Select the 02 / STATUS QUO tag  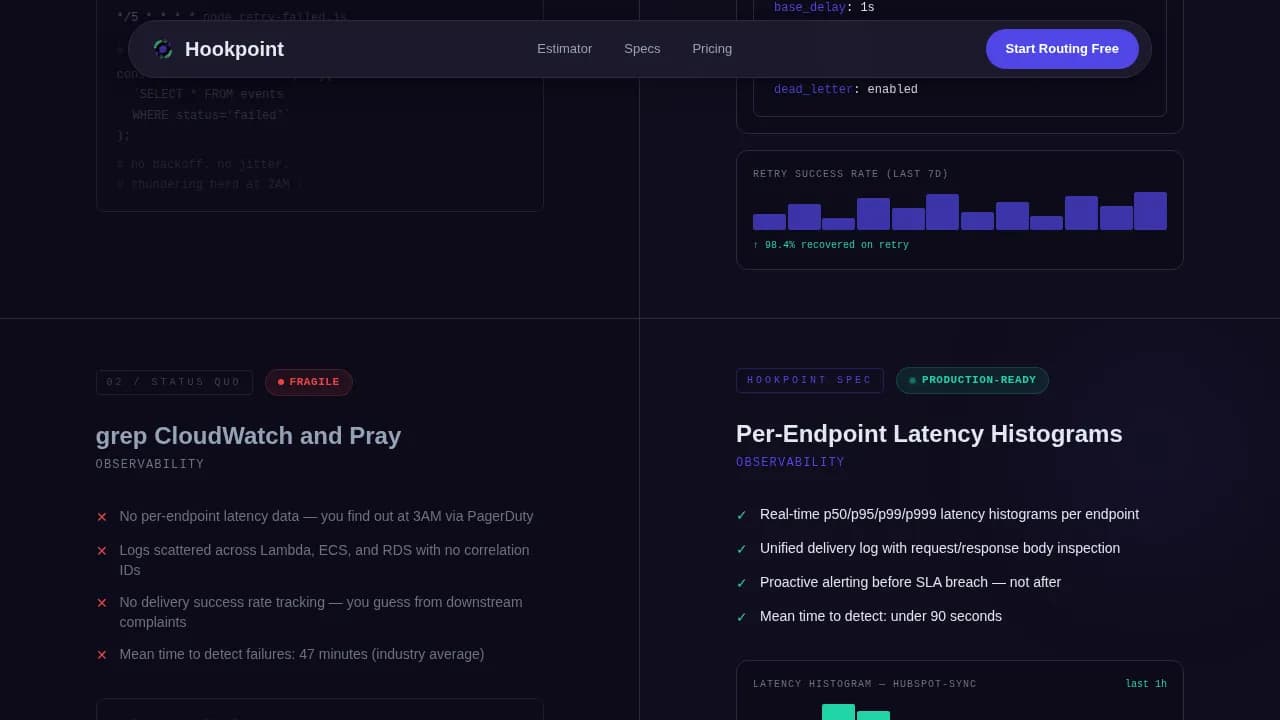[x=174, y=382]
